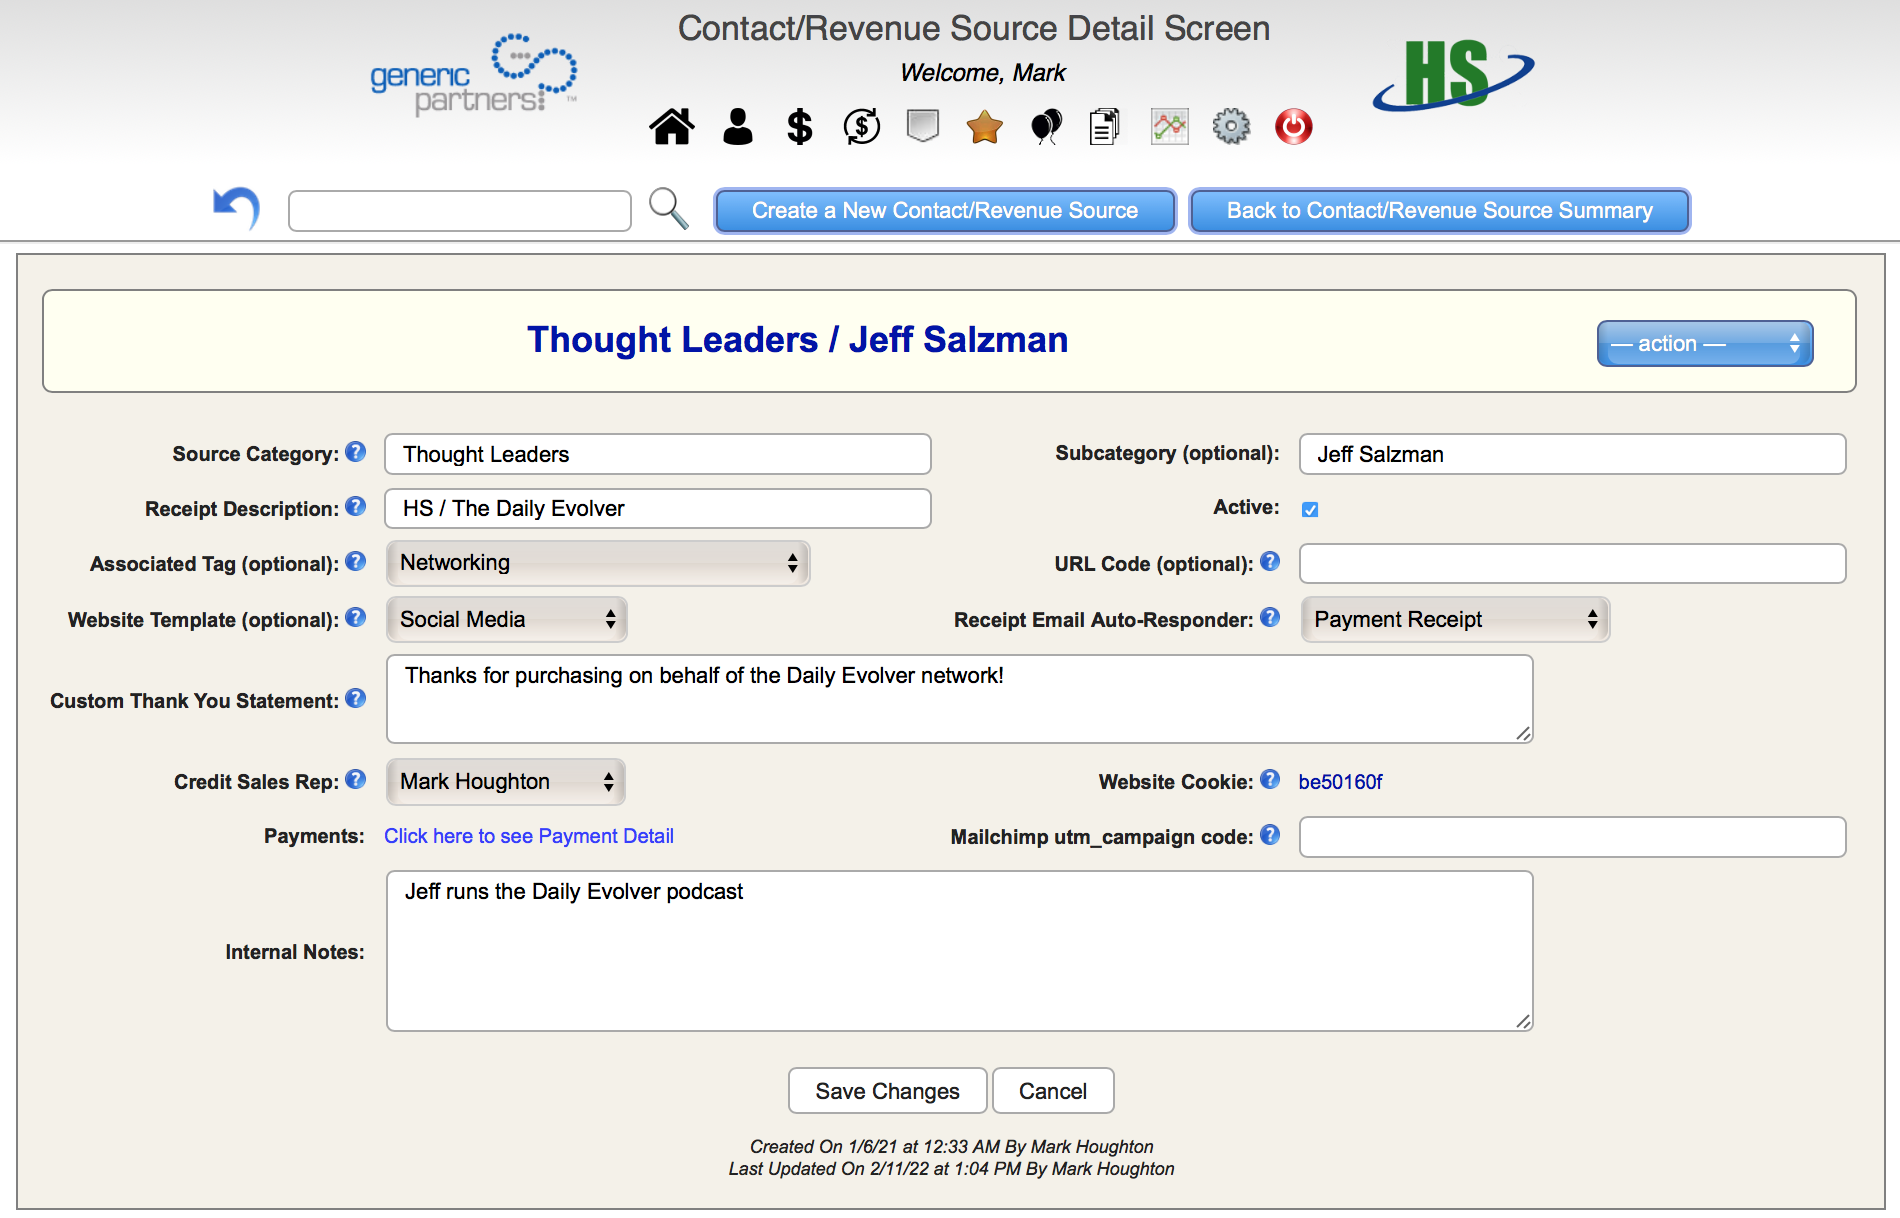Open the settings gear icon

[x=1231, y=127]
